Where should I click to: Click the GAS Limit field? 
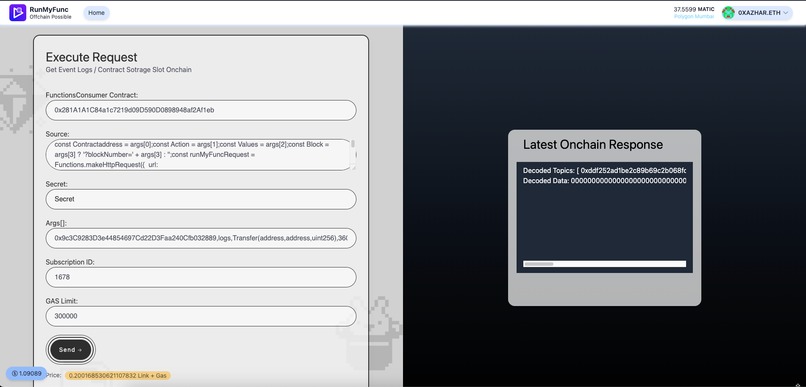tap(201, 316)
